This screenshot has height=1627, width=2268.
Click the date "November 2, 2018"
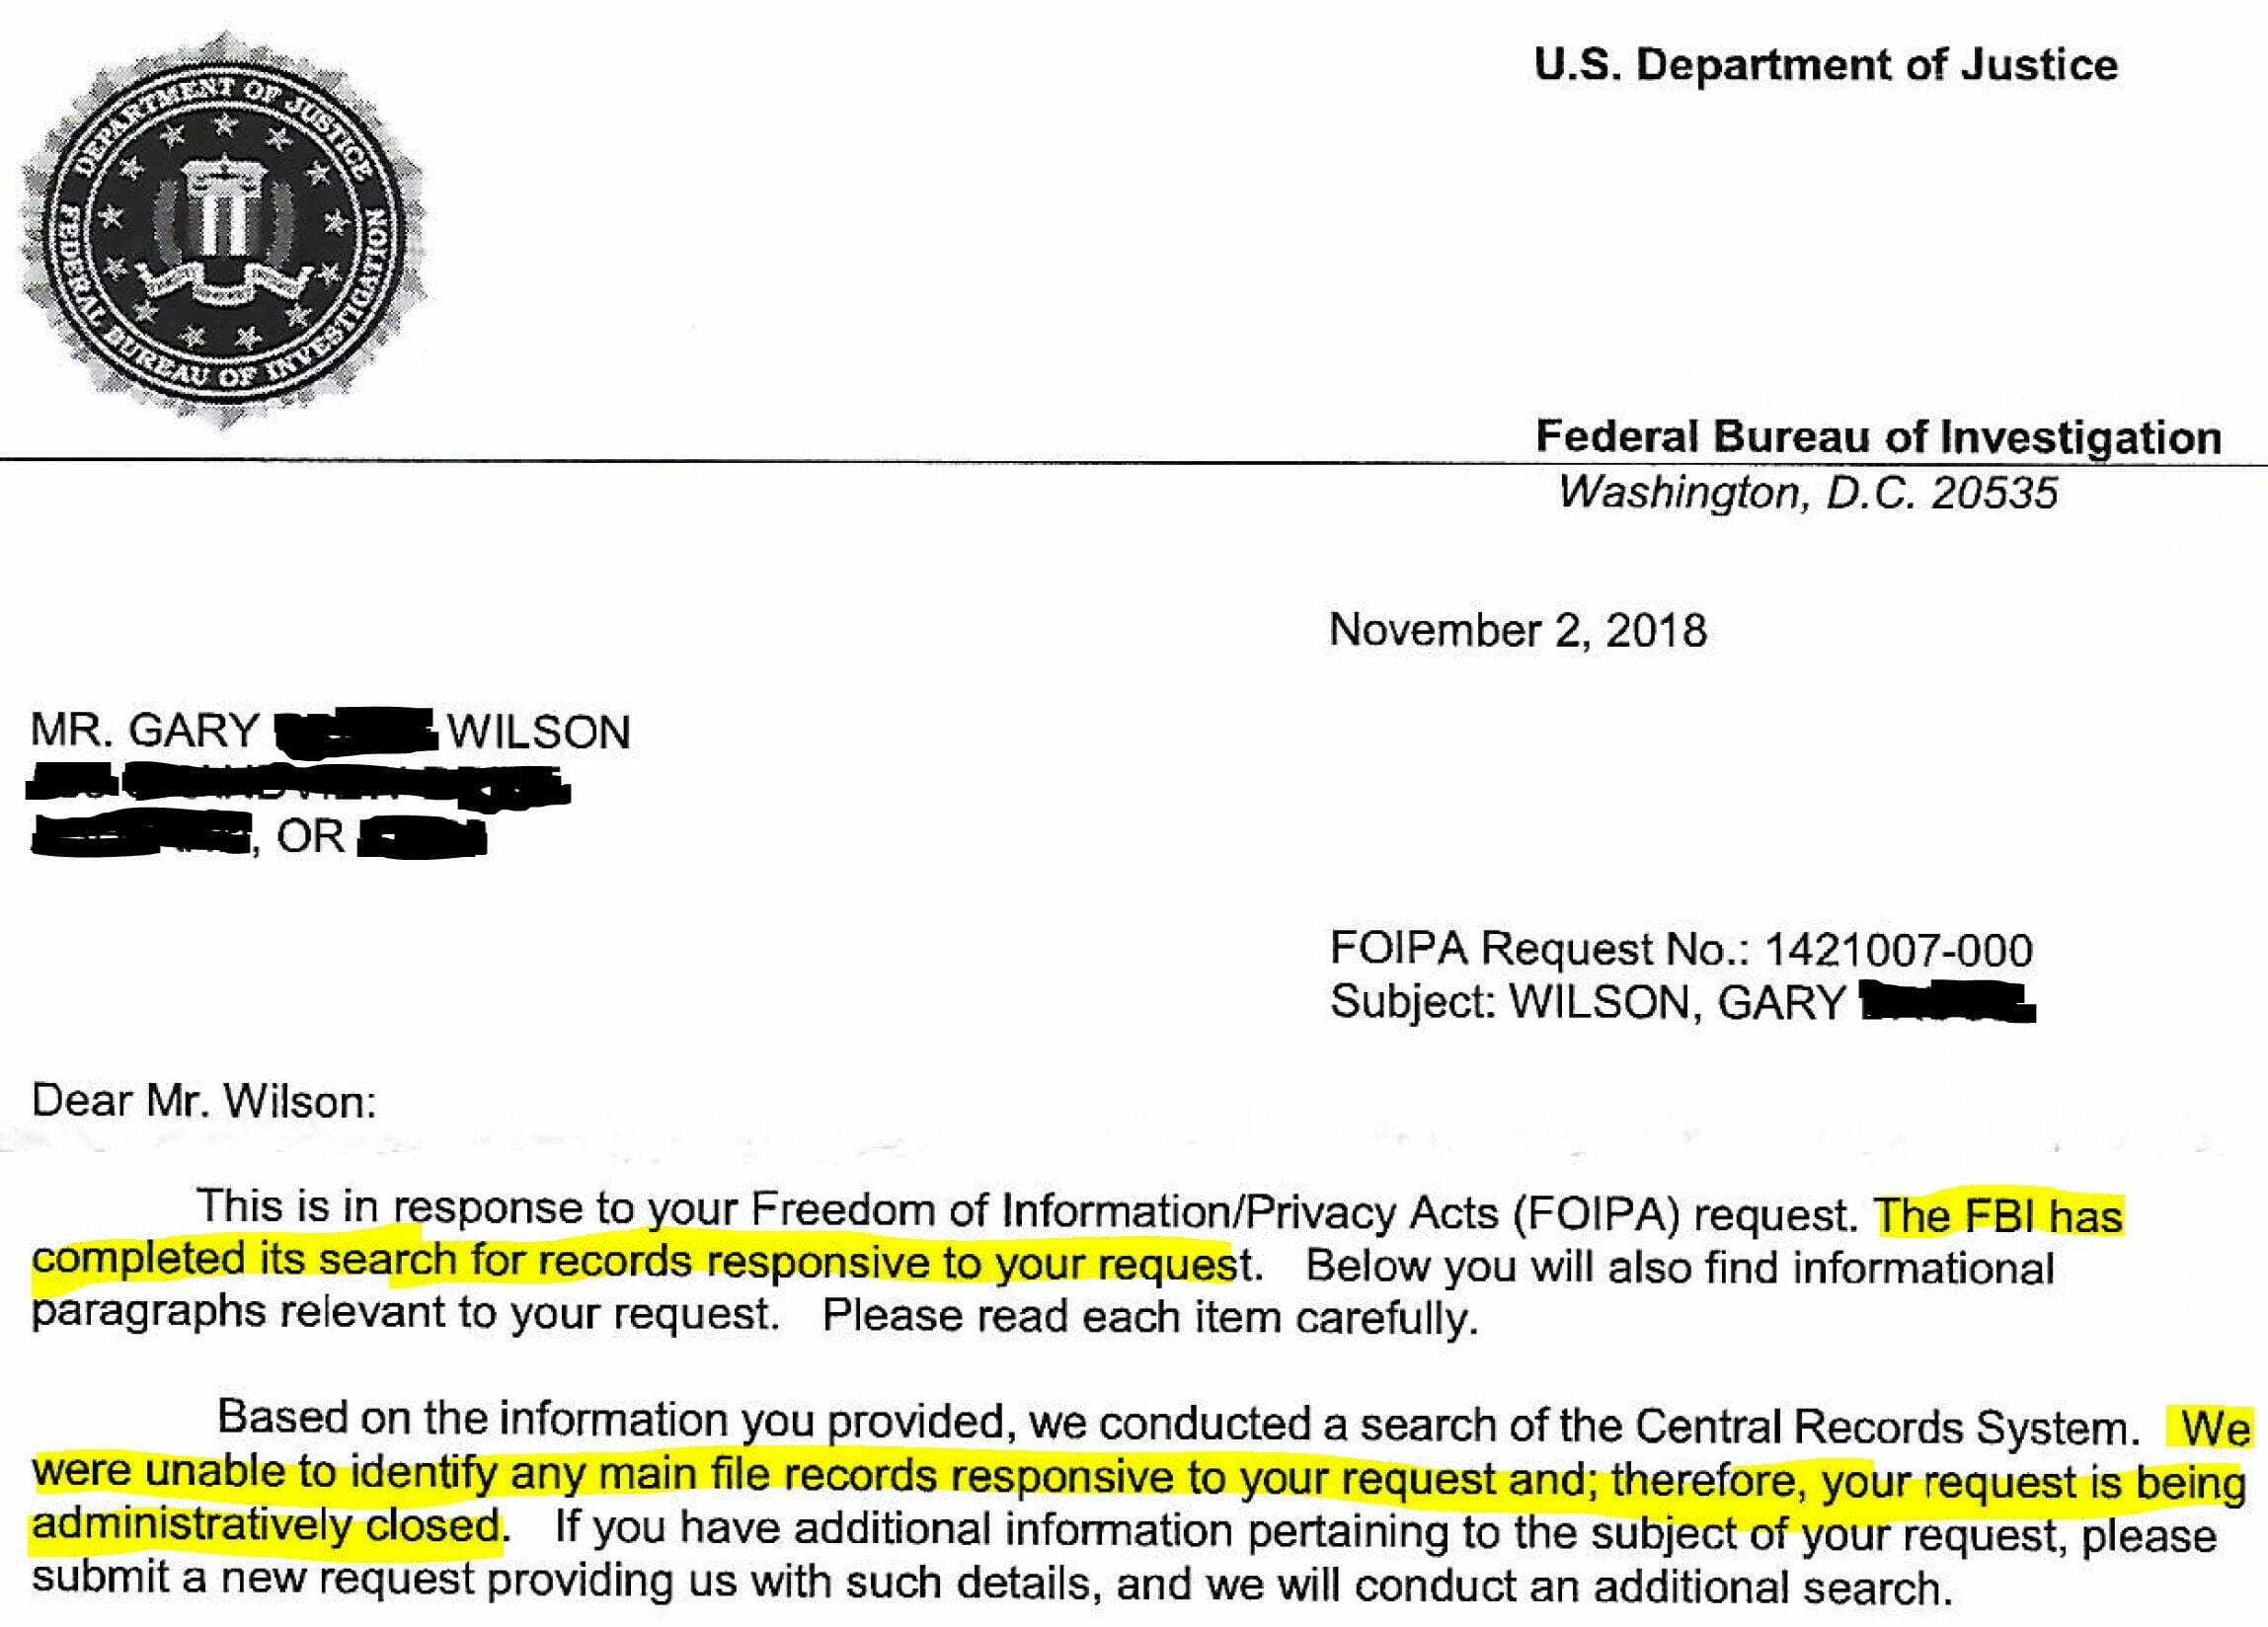click(1517, 631)
